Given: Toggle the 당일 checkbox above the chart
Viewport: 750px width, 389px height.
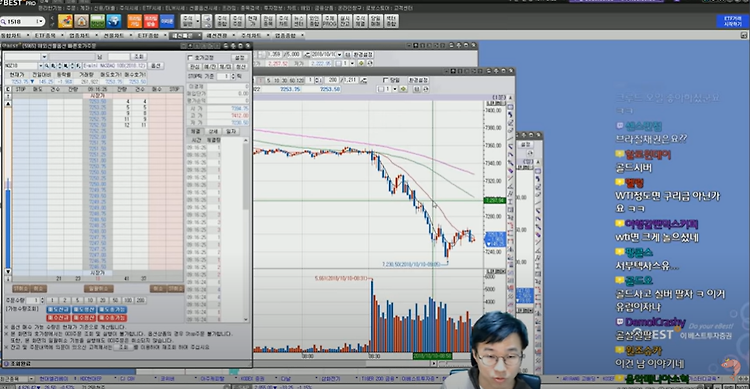Looking at the screenshot, I should (x=386, y=80).
